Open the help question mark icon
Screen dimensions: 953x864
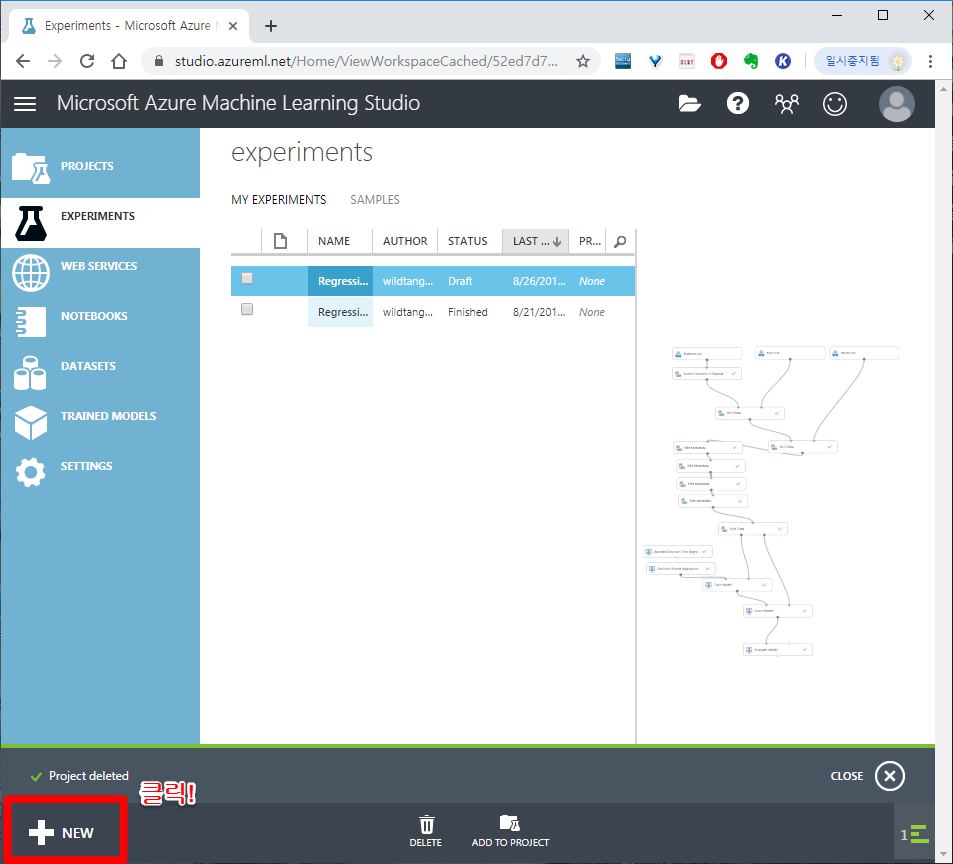tap(738, 104)
